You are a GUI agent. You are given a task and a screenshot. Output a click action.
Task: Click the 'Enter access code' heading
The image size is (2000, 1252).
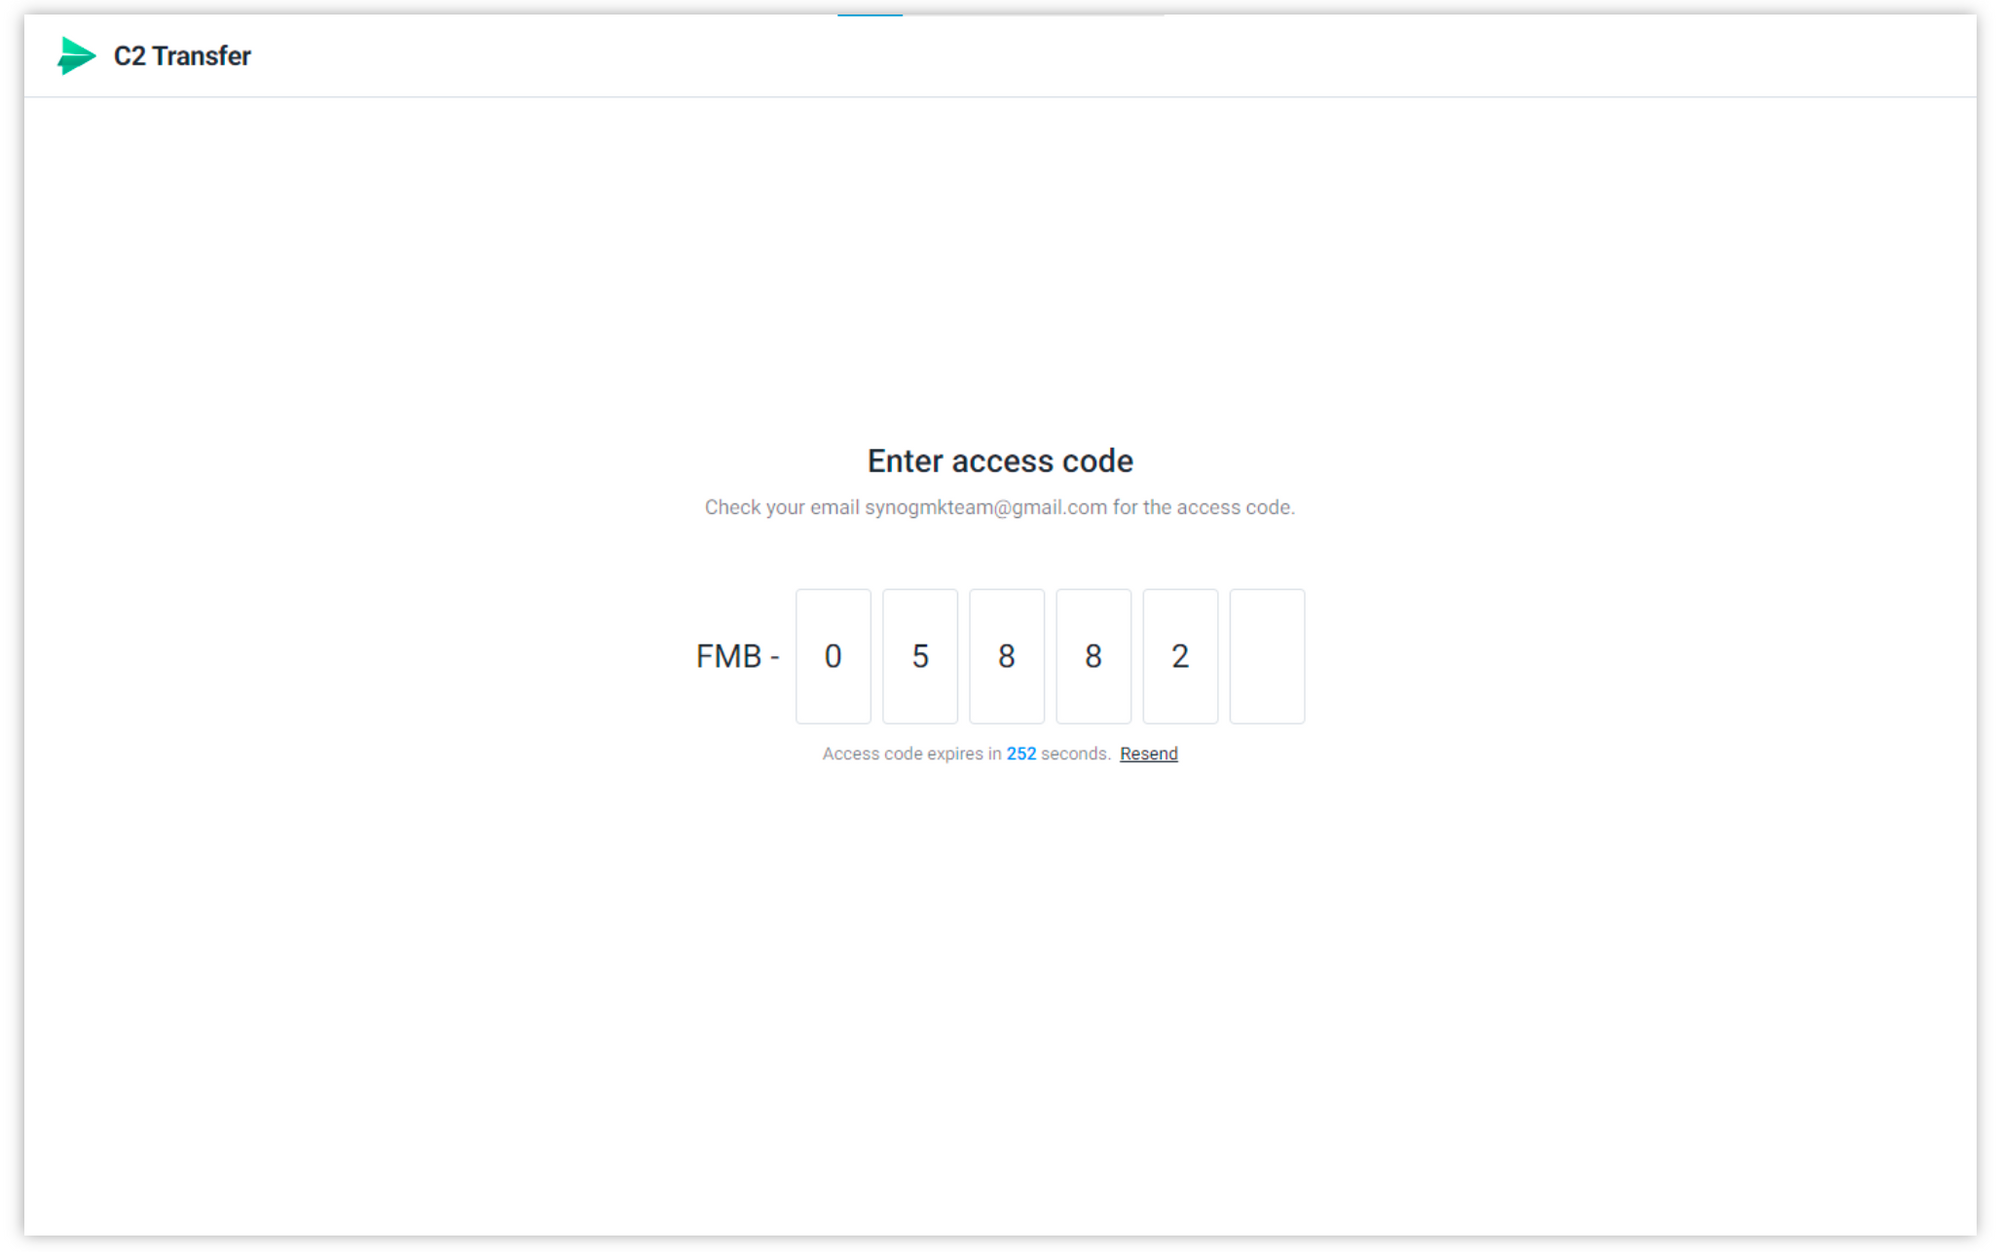click(1000, 461)
